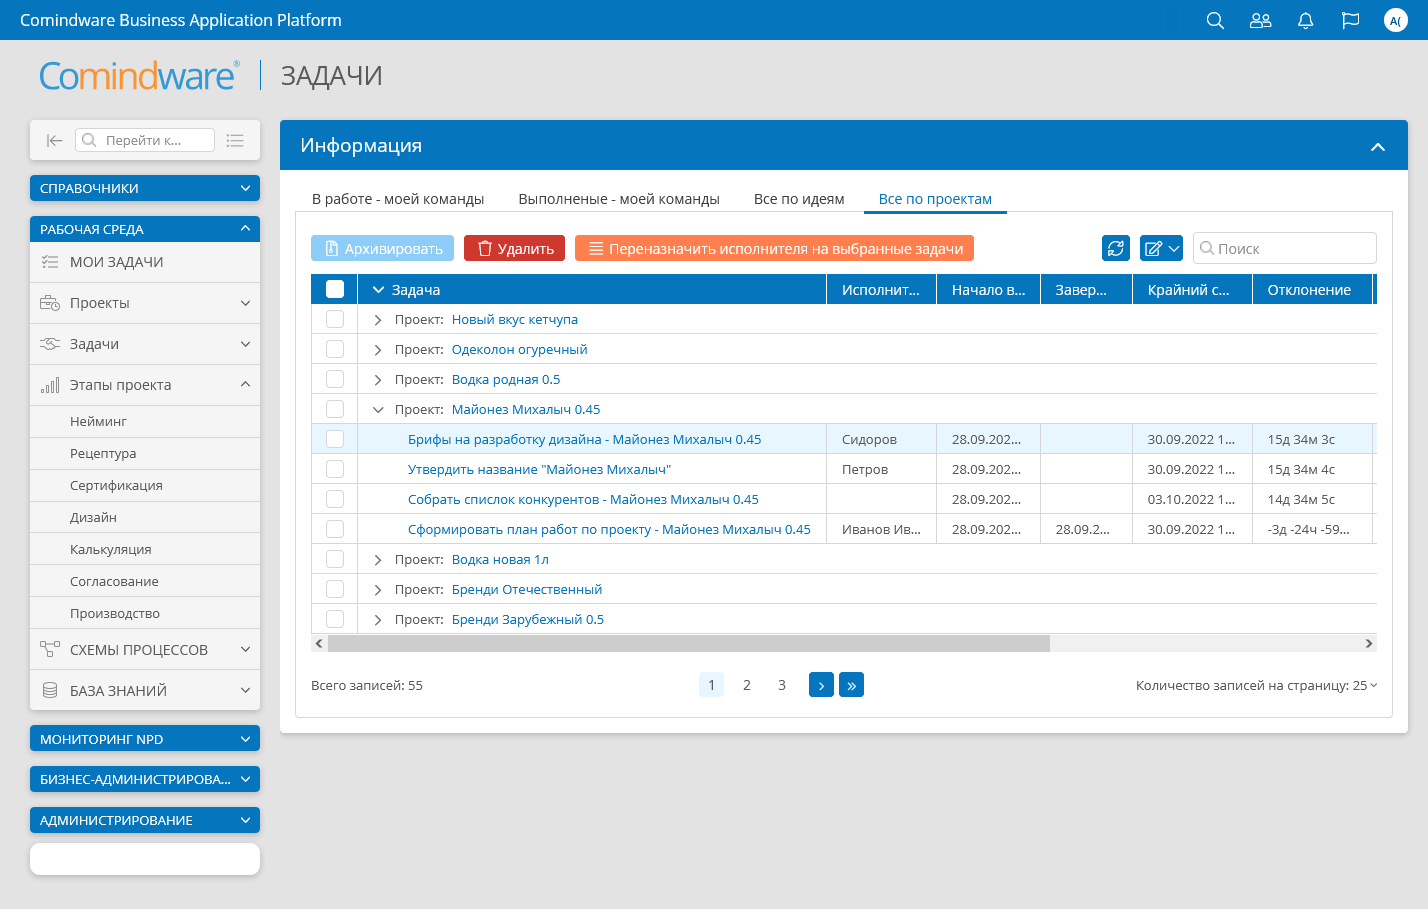
Task: Go to next page arrow button
Action: [x=821, y=685]
